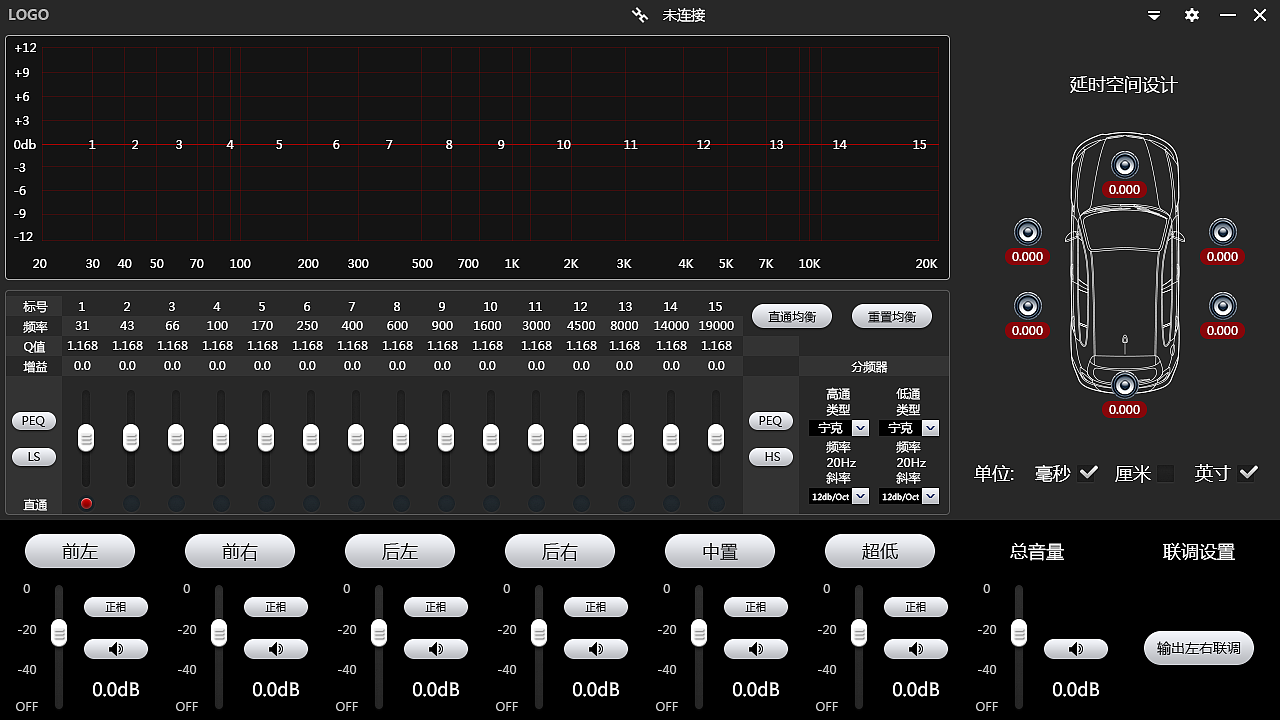Select the rear right speaker icon
Screen dimensions: 1280x720
(1222, 306)
